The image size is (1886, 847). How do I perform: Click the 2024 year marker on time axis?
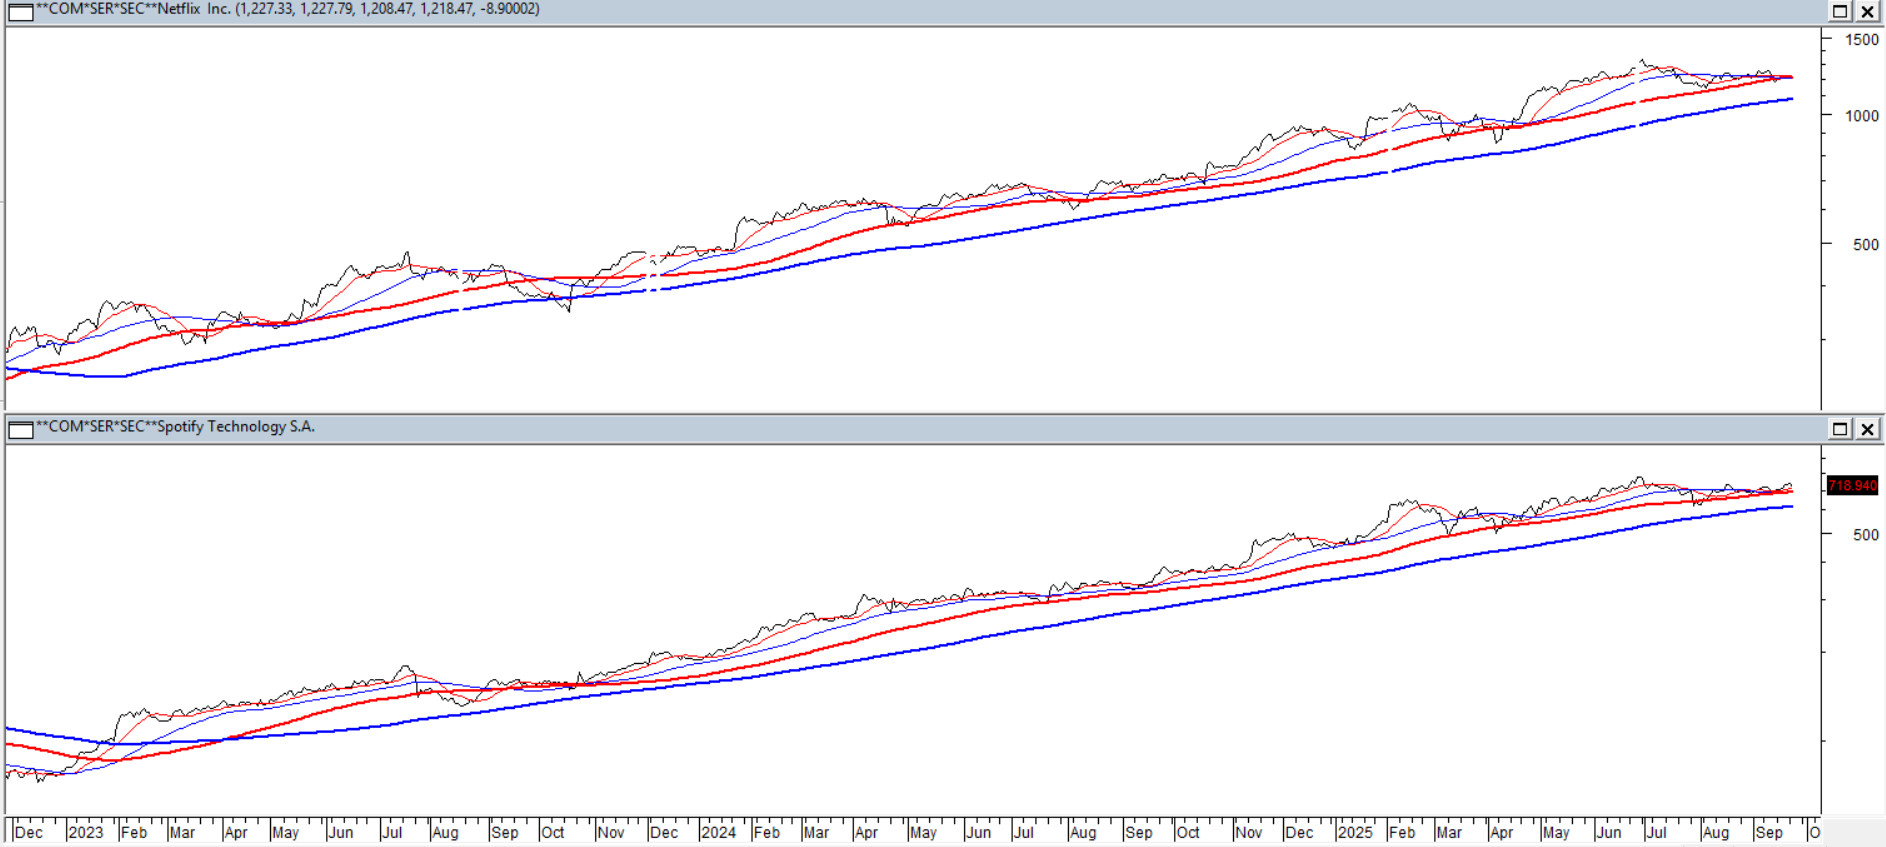click(x=718, y=832)
